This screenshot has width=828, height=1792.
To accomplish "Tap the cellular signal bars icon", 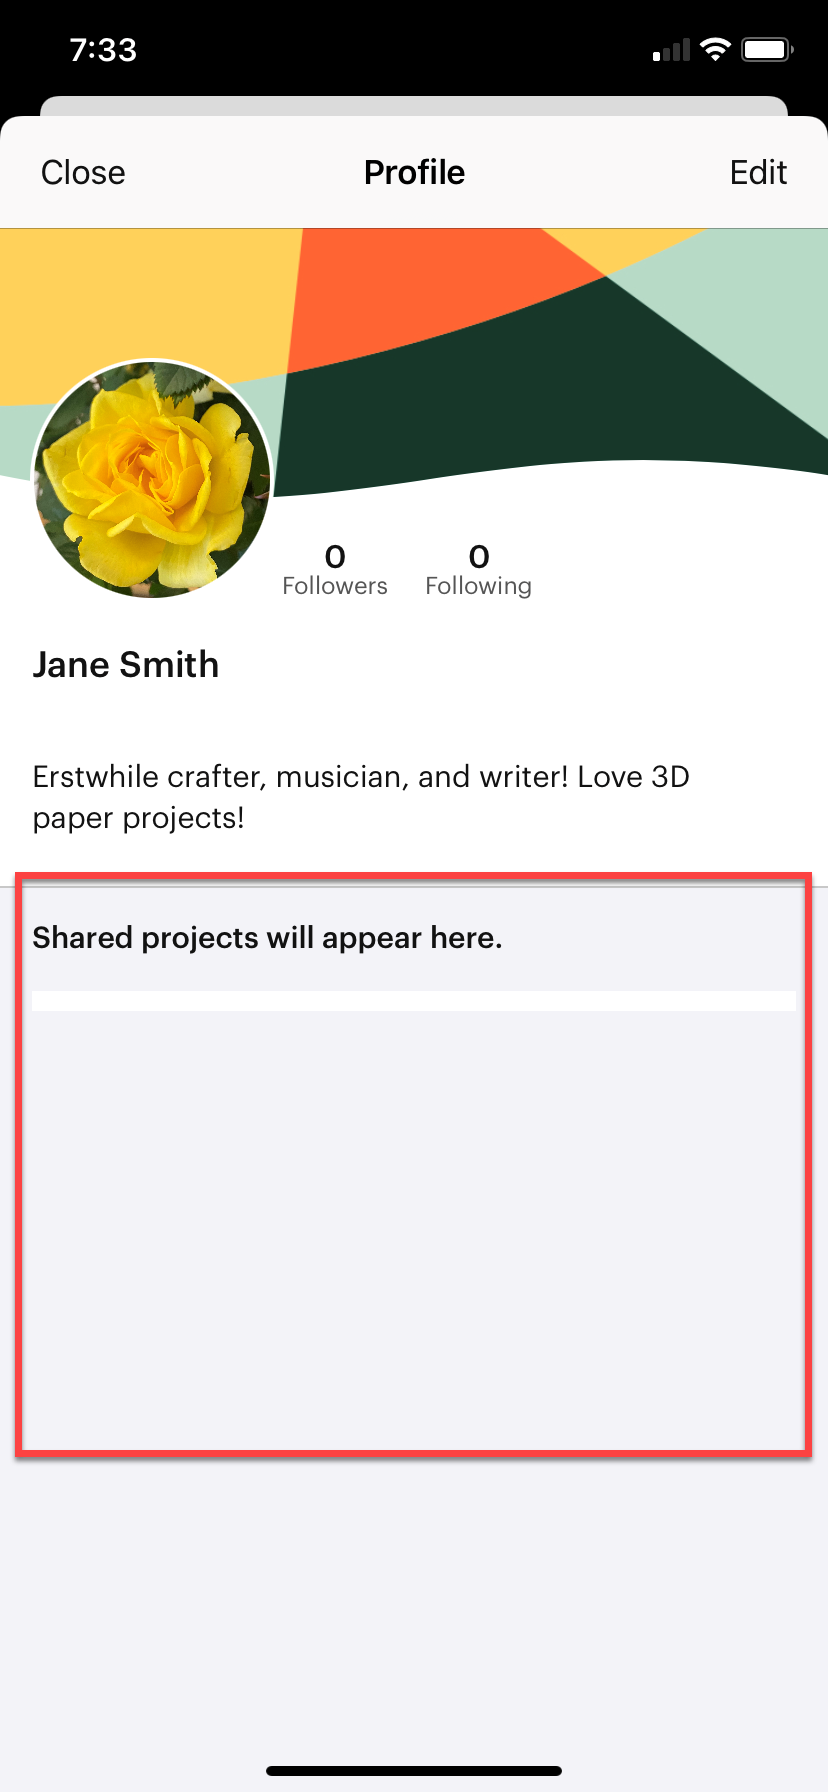I will pyautogui.click(x=672, y=51).
